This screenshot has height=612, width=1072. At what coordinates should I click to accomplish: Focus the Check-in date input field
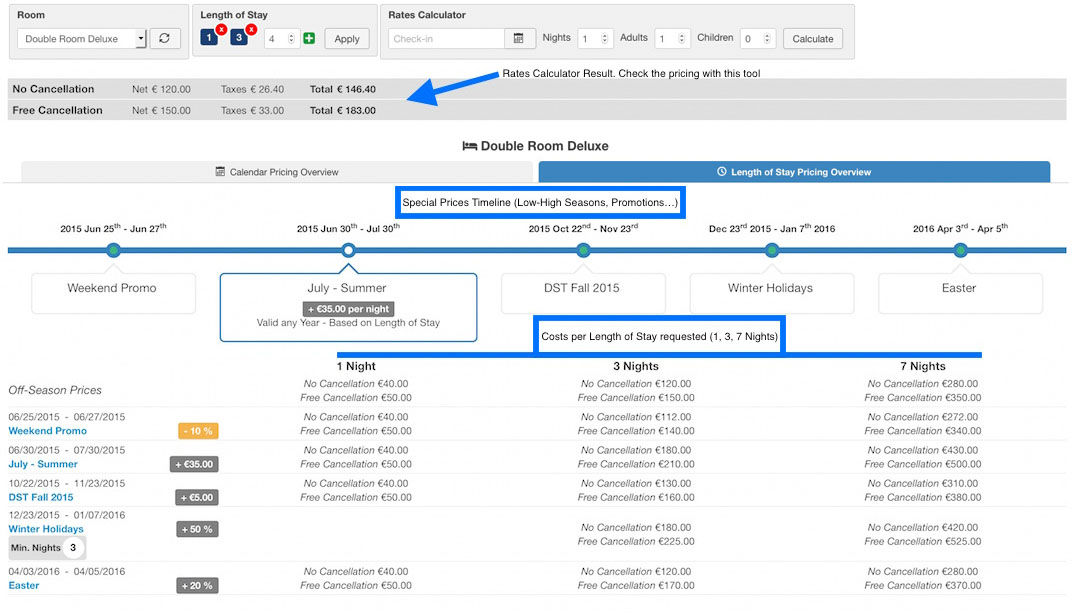(x=446, y=39)
